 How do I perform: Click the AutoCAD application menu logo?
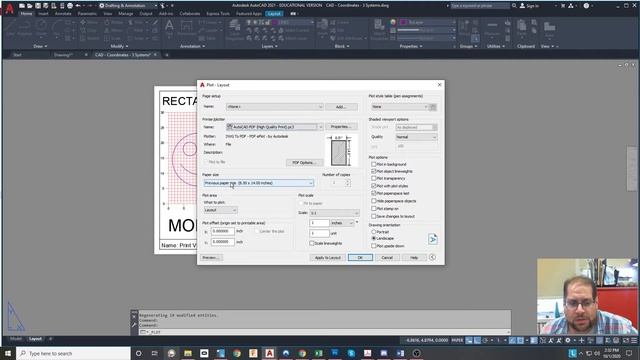(x=9, y=8)
